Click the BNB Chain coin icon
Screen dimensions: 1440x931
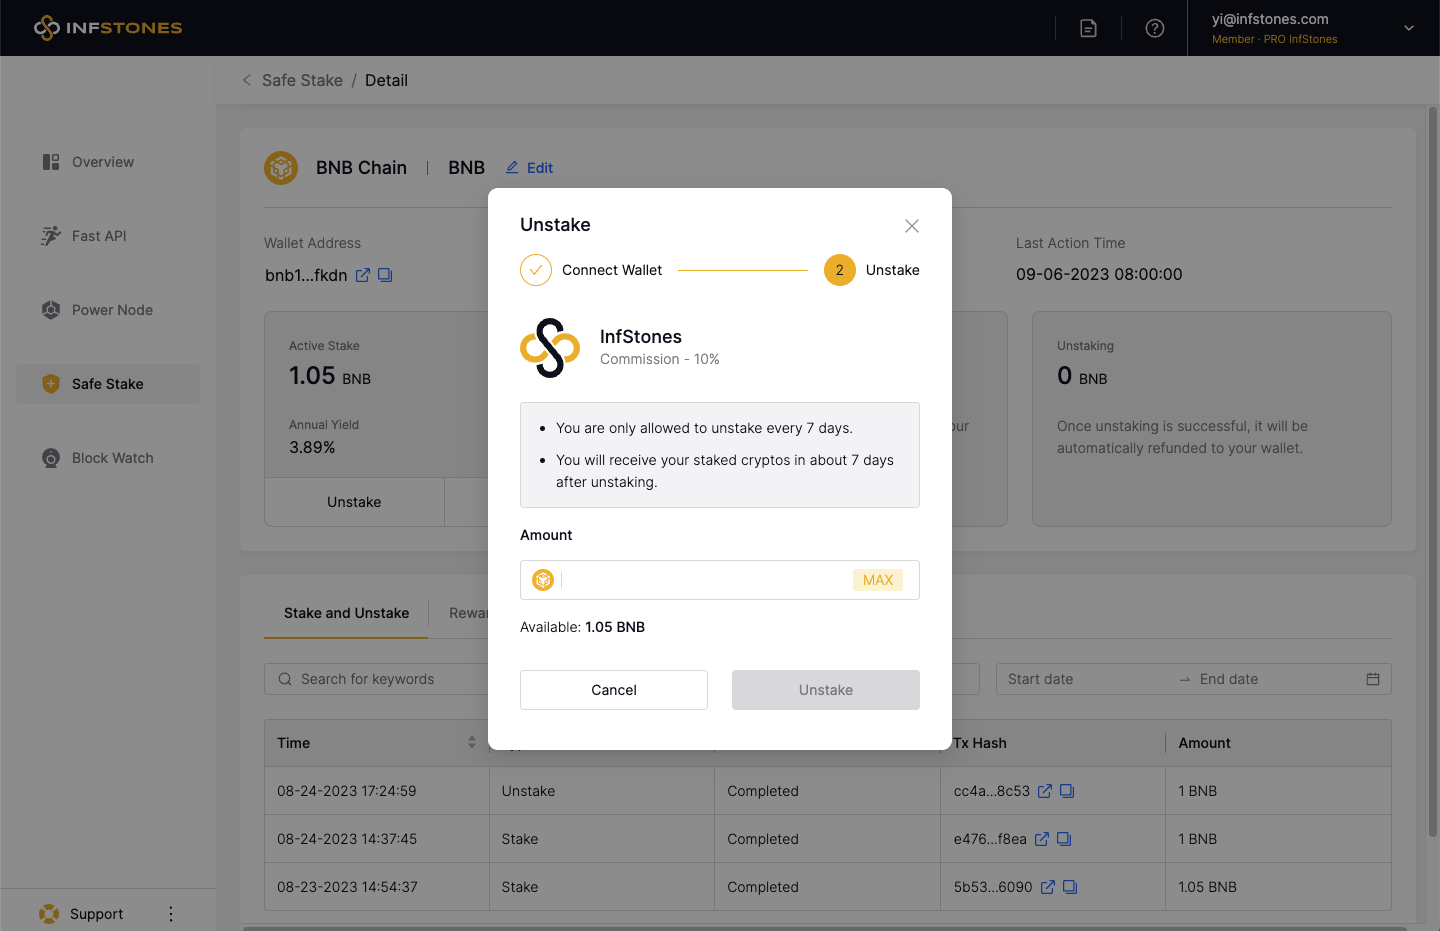click(281, 168)
